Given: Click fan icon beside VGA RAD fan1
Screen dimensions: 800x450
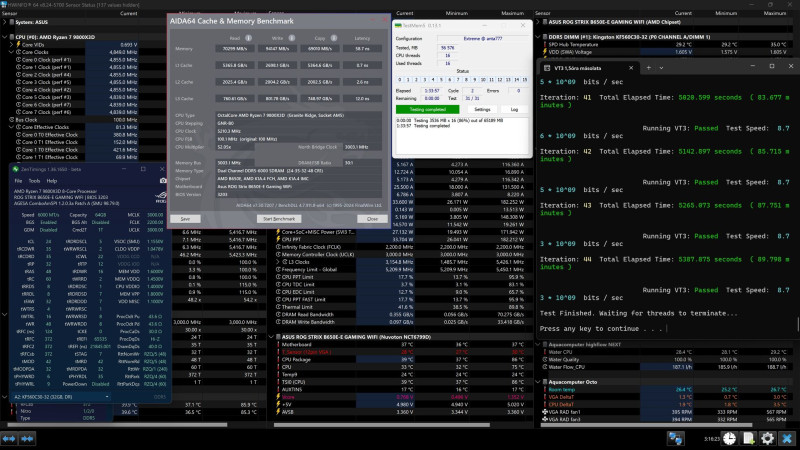Looking at the screenshot, I should [544, 412].
